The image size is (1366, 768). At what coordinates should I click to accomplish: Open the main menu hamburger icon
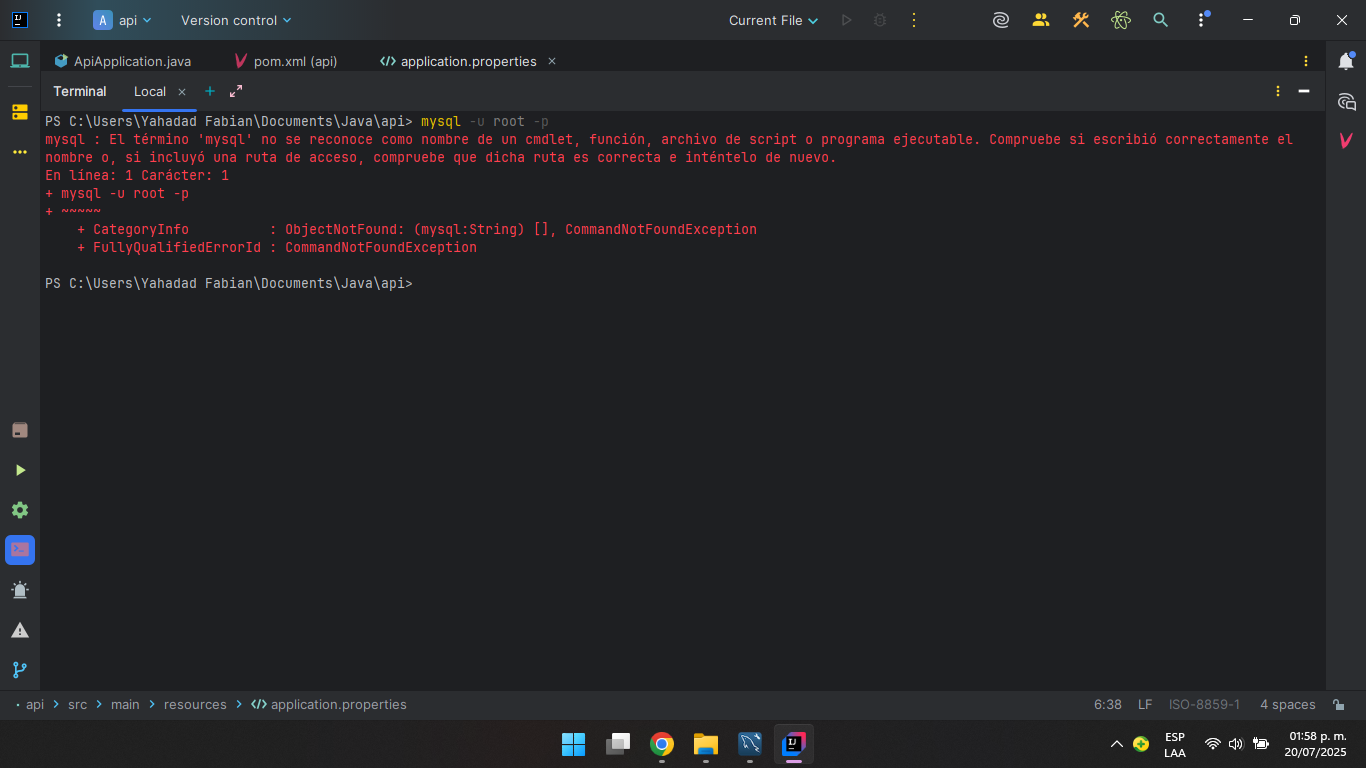(x=59, y=20)
